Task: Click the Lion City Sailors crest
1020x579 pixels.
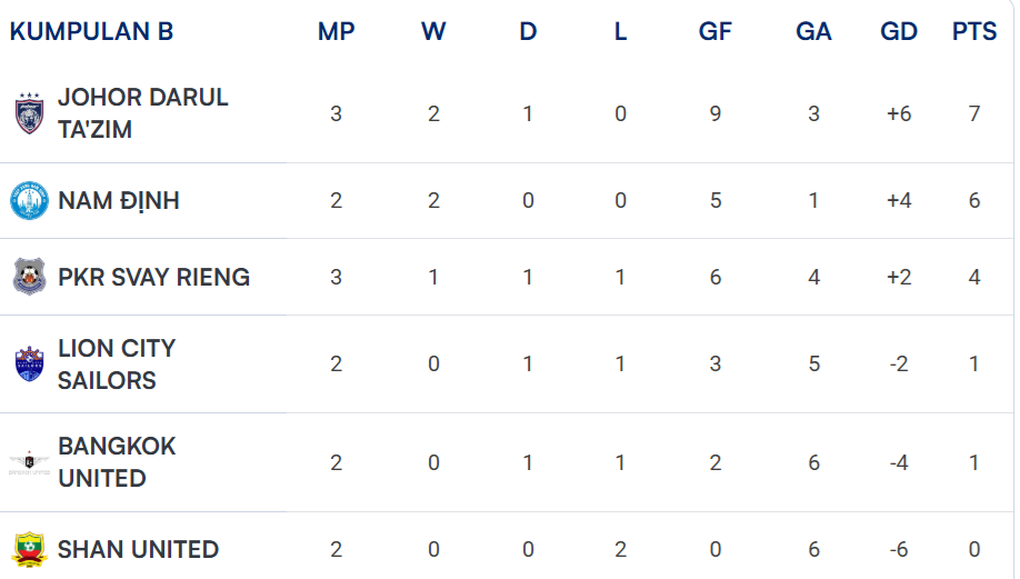Action: [x=28, y=364]
